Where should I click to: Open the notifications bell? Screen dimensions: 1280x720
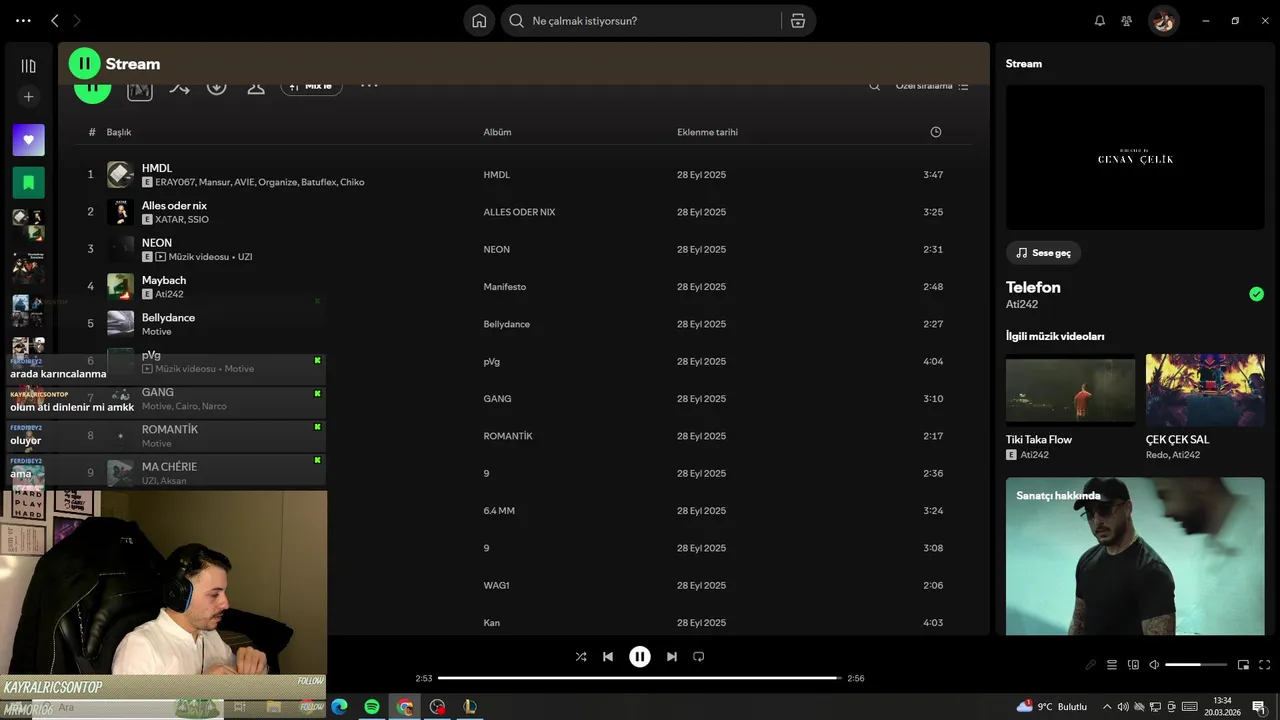click(1100, 20)
